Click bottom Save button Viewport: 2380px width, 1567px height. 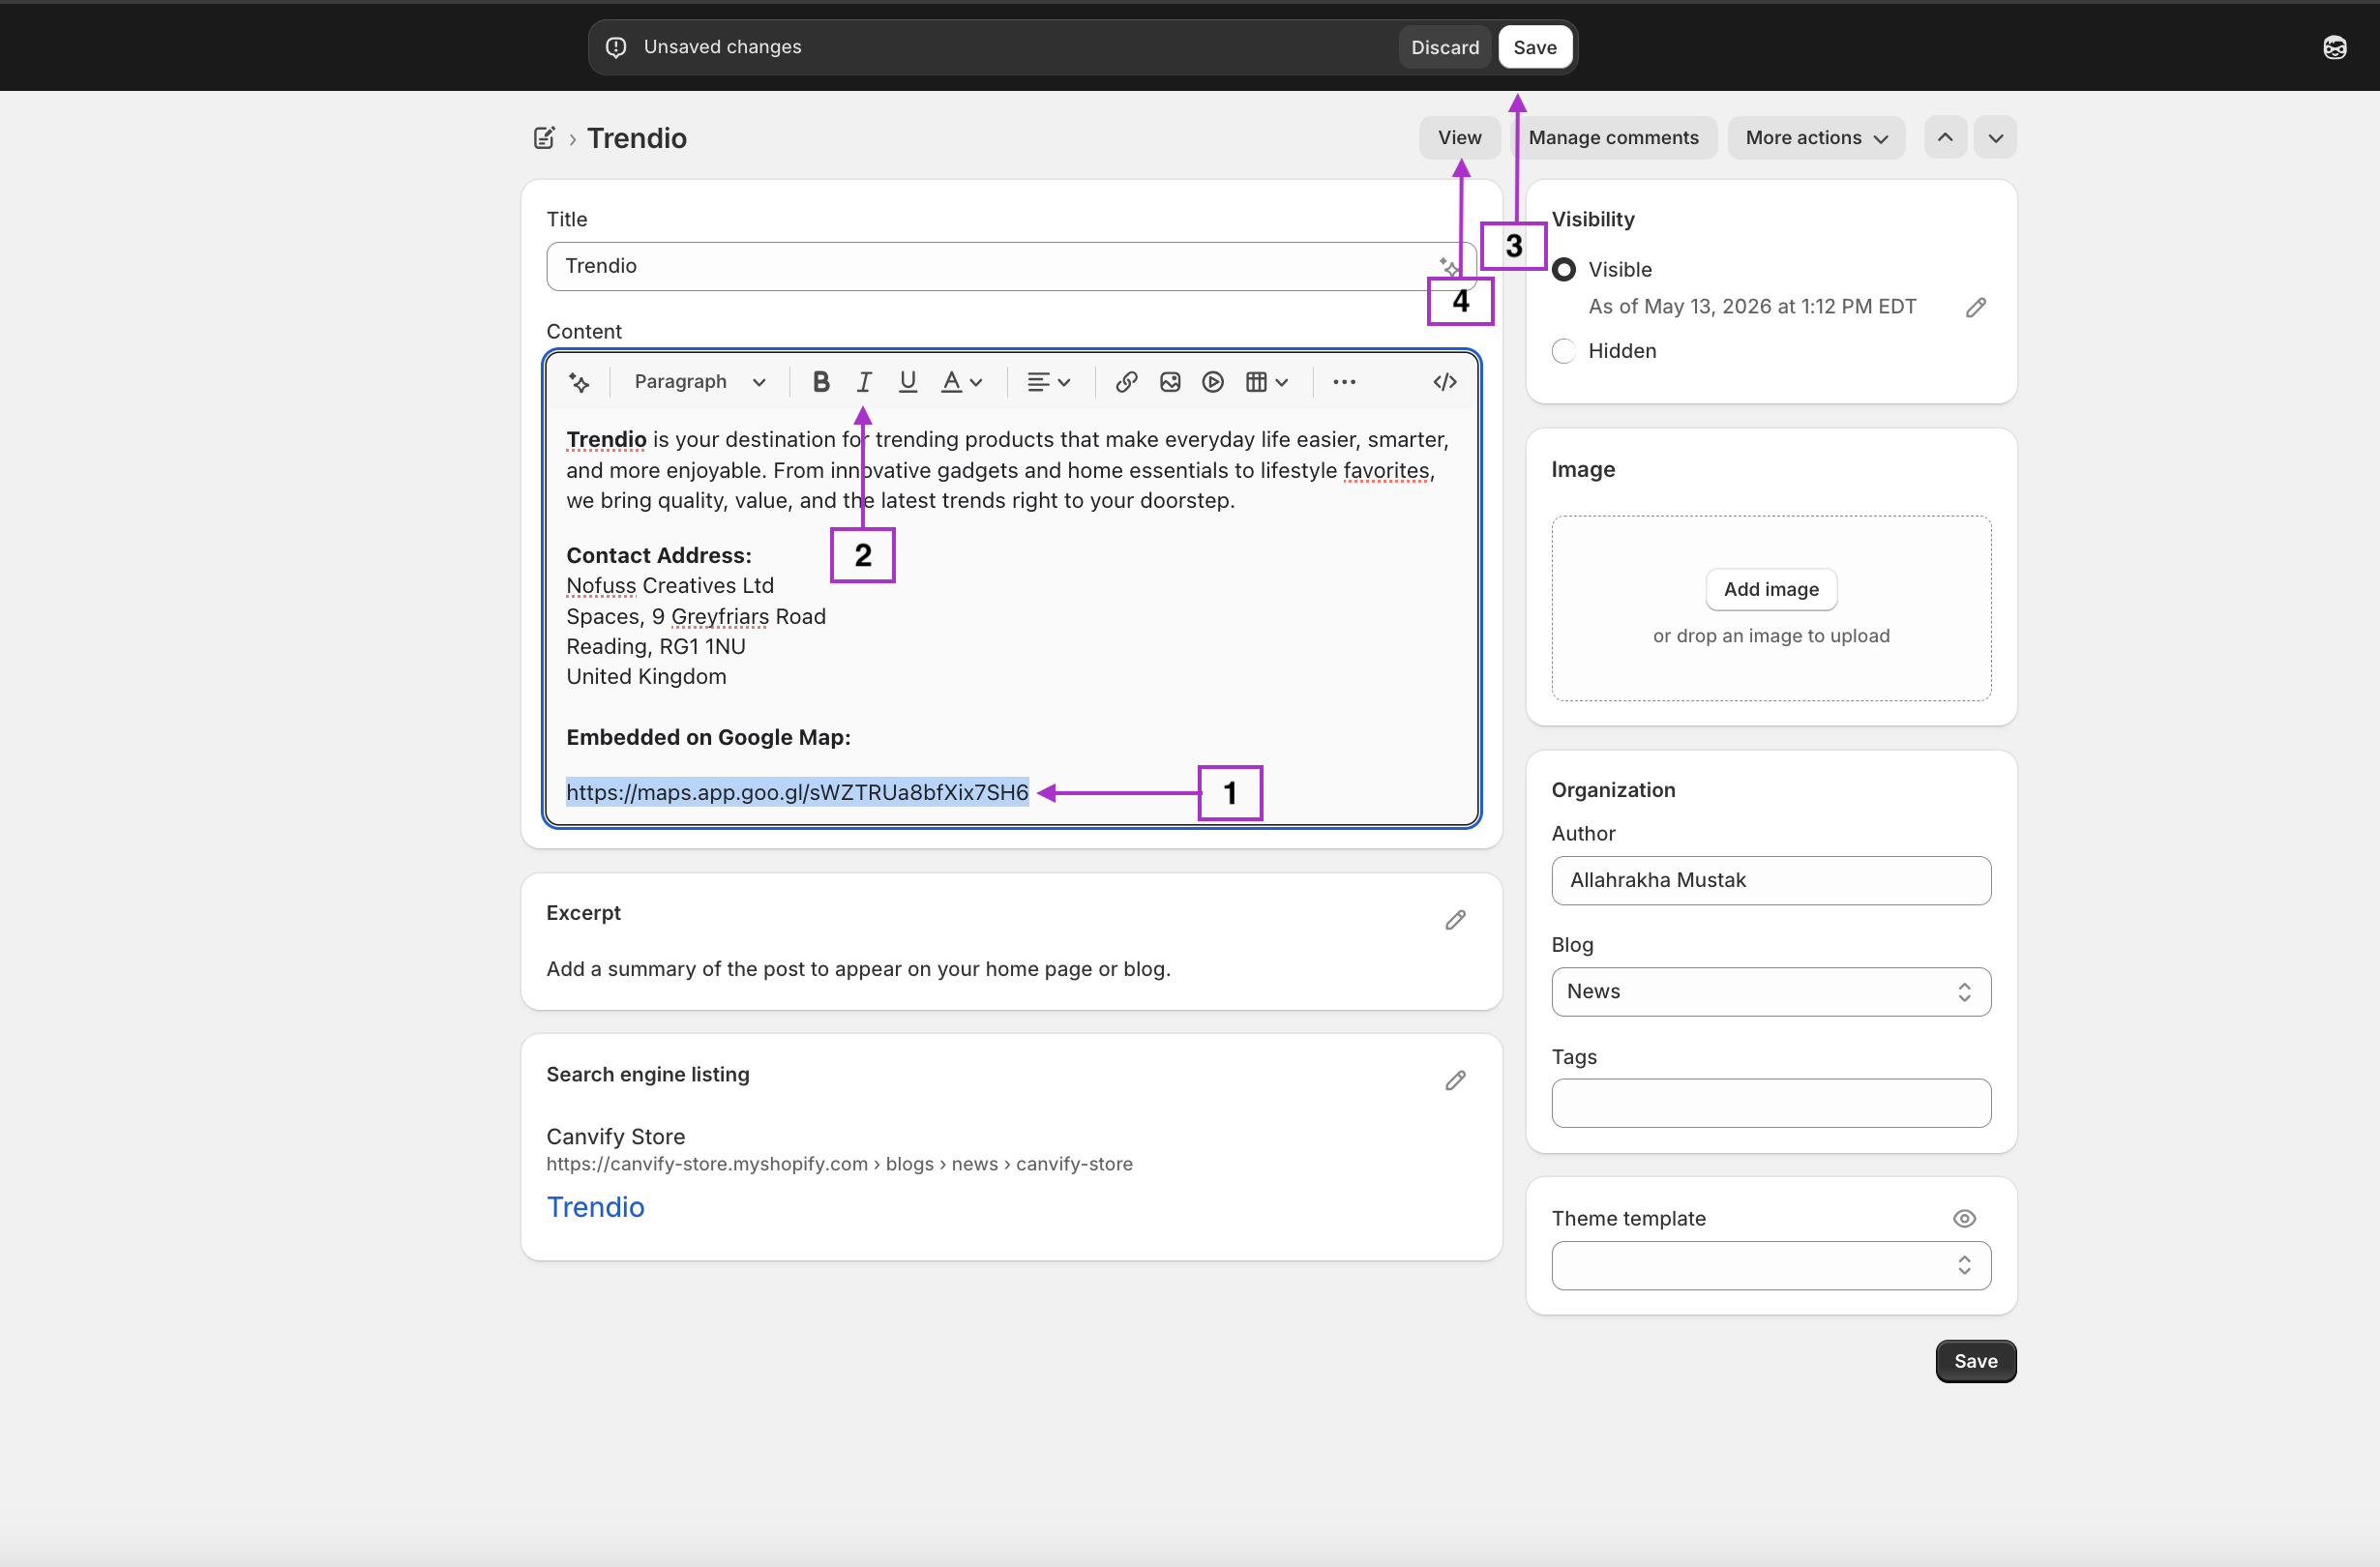(1975, 1361)
